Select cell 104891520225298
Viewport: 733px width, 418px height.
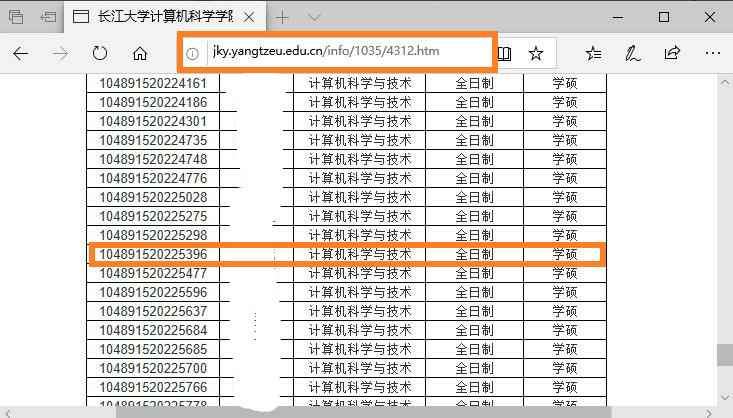[x=153, y=235]
